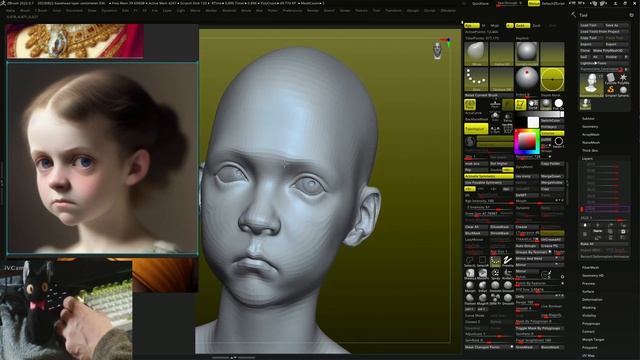Viewport: 640px width, 360px height.
Task: Select the Cylinder3D tool icon
Action: tap(611, 78)
